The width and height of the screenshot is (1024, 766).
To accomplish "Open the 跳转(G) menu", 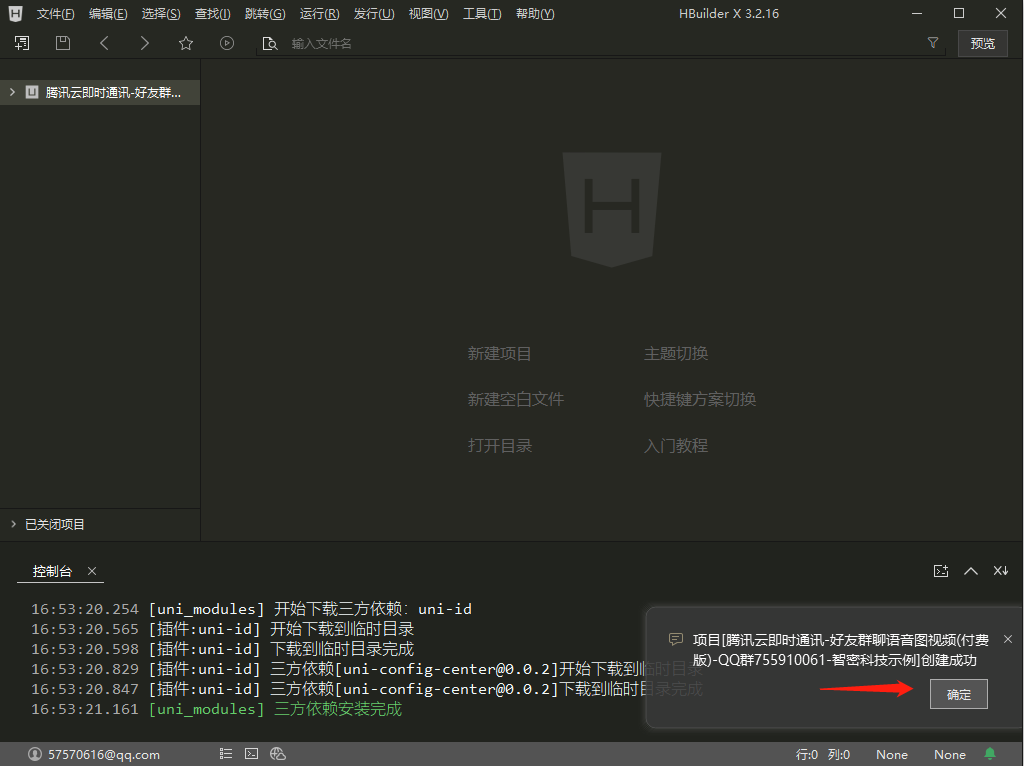I will [x=264, y=14].
